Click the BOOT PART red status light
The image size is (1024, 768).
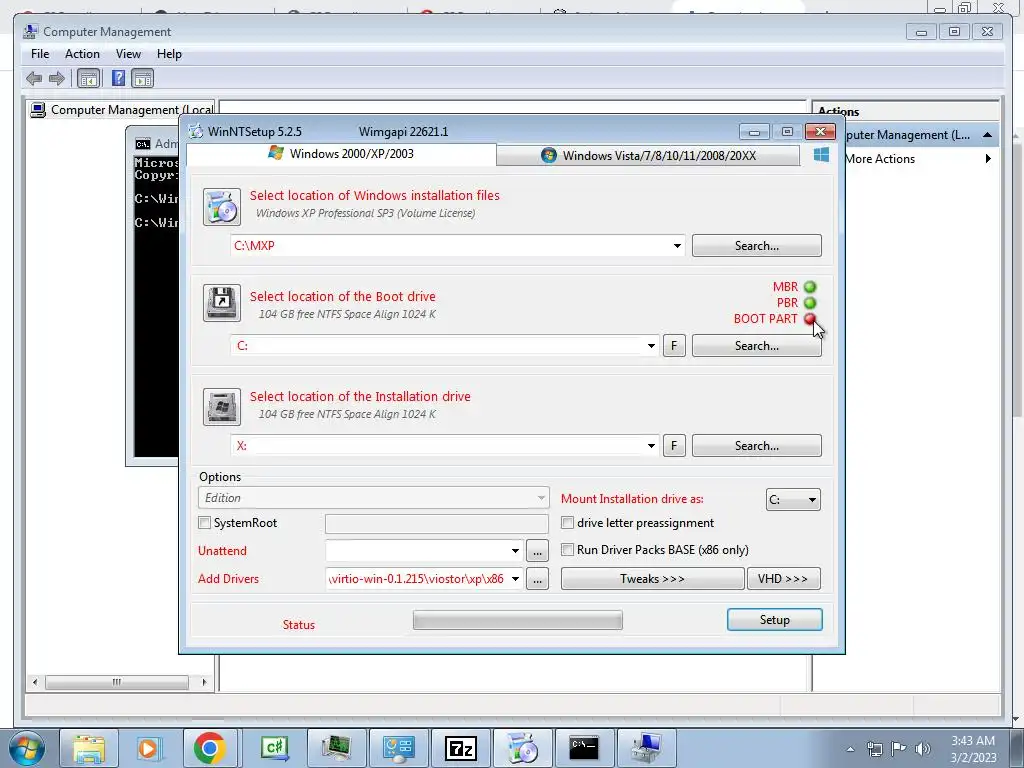[810, 319]
